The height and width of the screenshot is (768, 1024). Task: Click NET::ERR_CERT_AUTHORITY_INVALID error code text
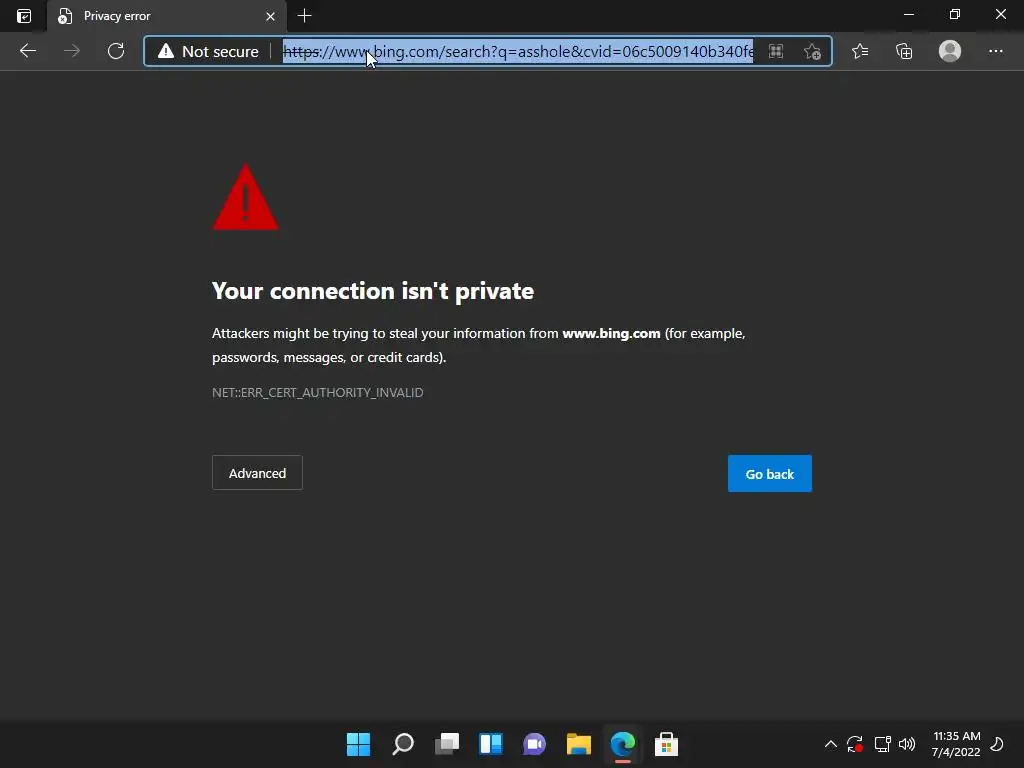[317, 392]
